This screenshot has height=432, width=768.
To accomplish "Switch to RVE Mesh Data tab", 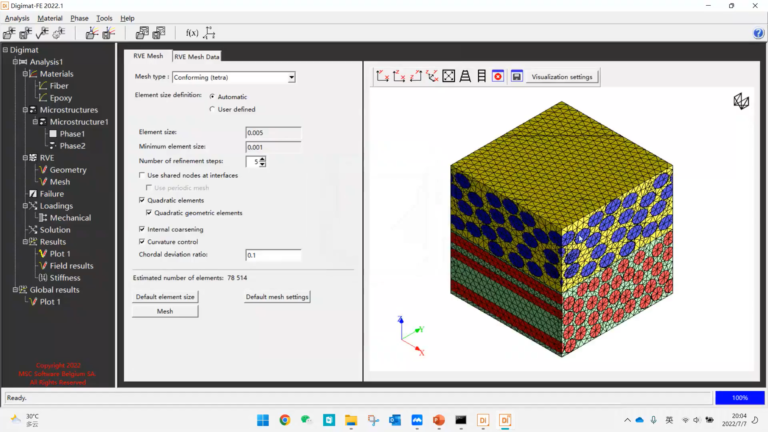I will point(197,56).
